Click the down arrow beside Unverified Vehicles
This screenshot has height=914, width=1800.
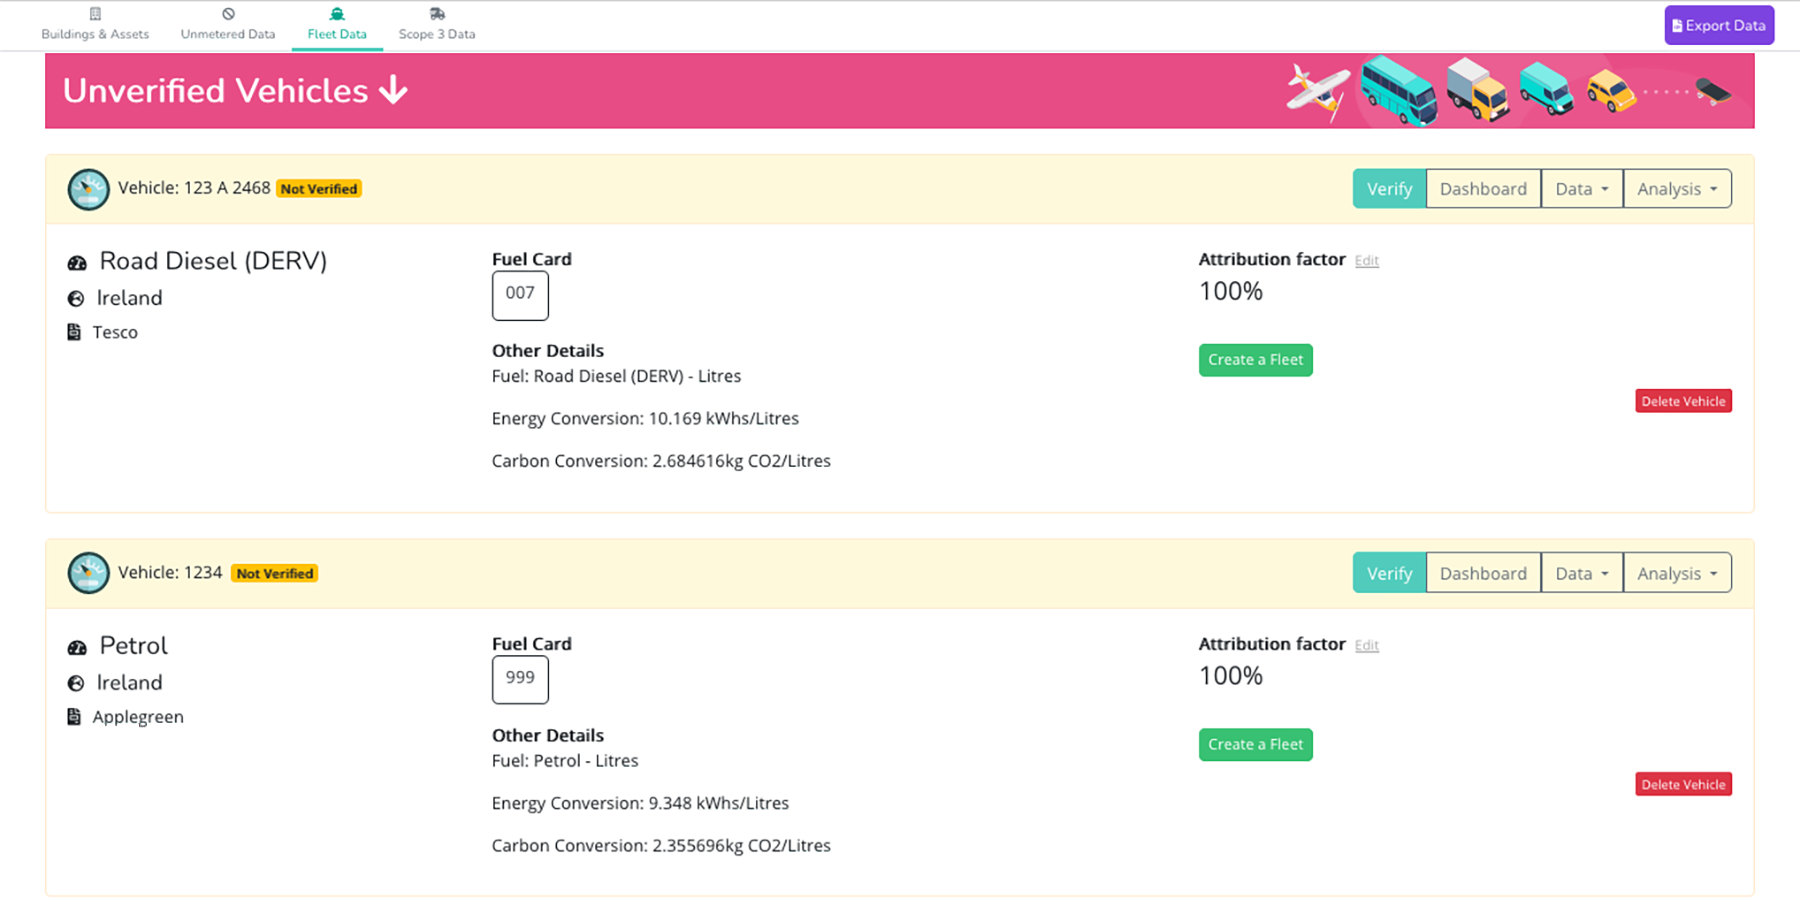(x=393, y=90)
